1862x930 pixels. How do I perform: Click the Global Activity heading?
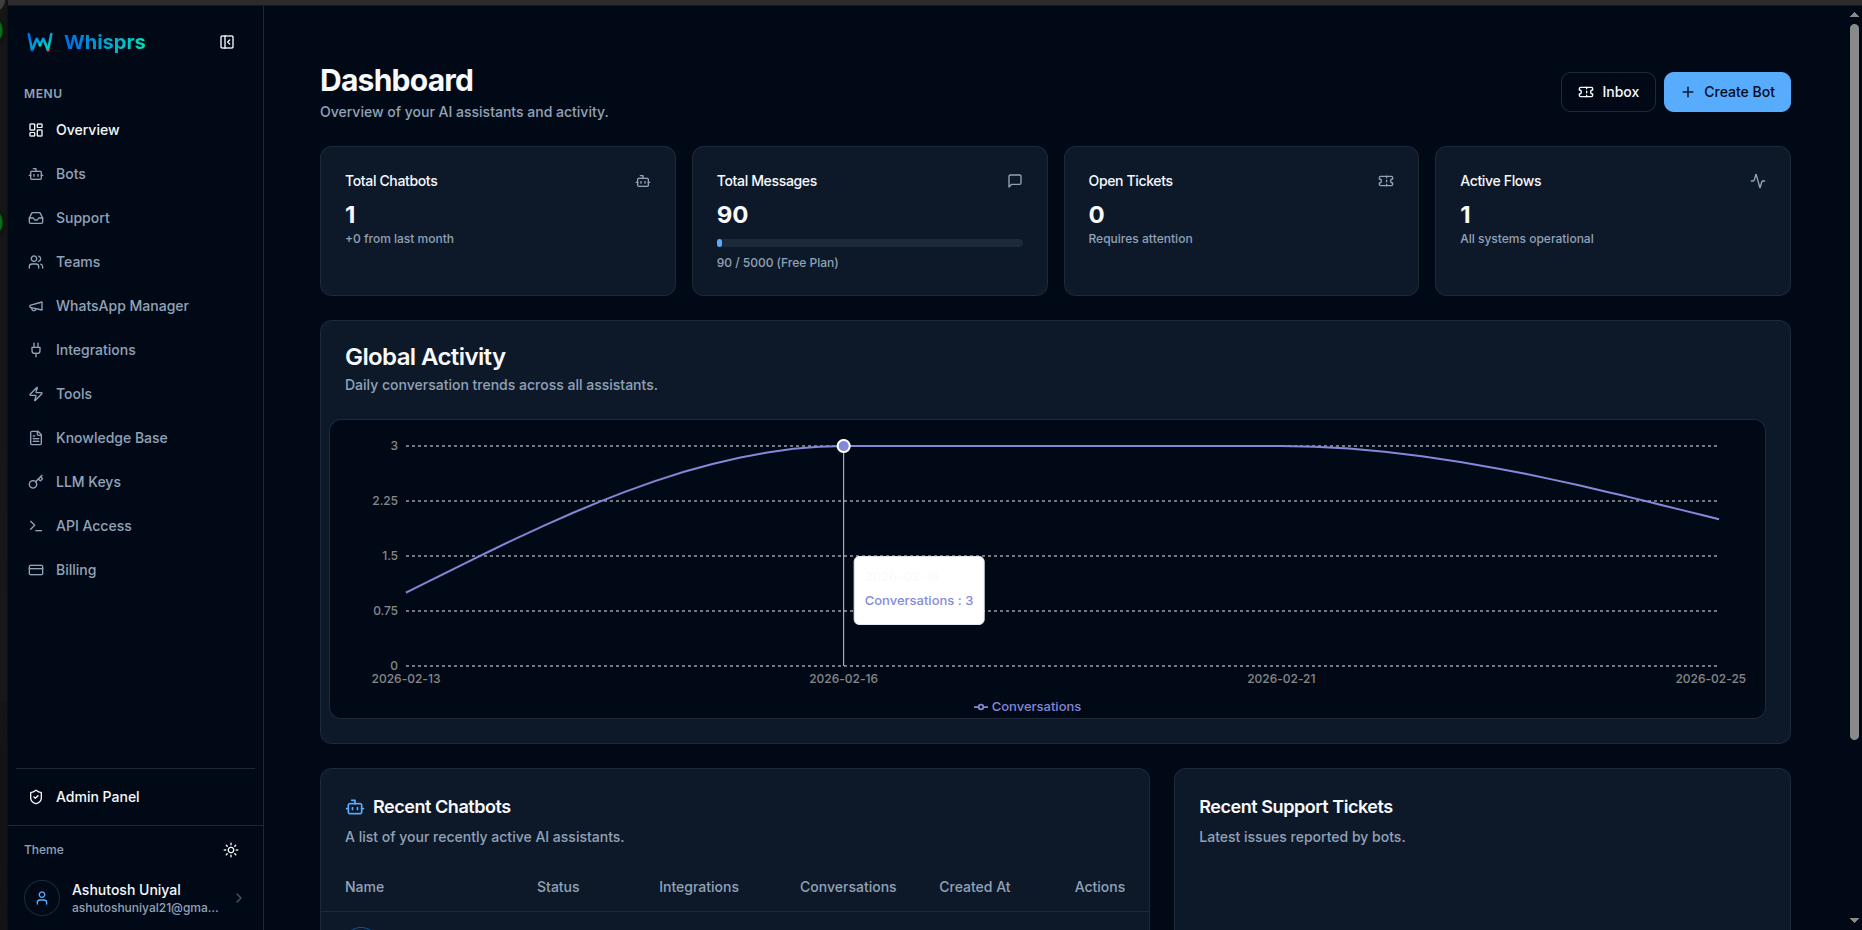425,357
